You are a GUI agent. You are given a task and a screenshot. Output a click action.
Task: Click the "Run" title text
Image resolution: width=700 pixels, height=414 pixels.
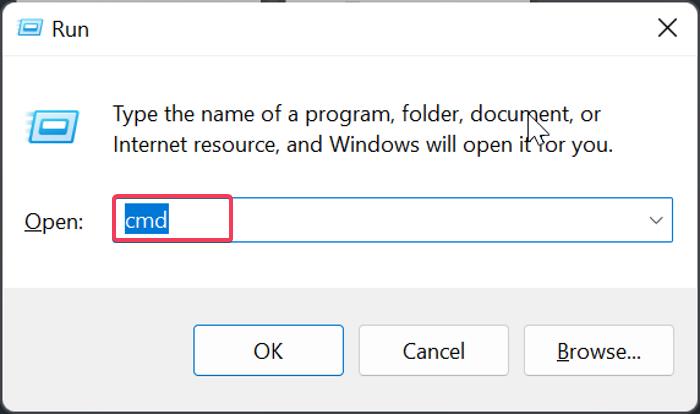70,29
